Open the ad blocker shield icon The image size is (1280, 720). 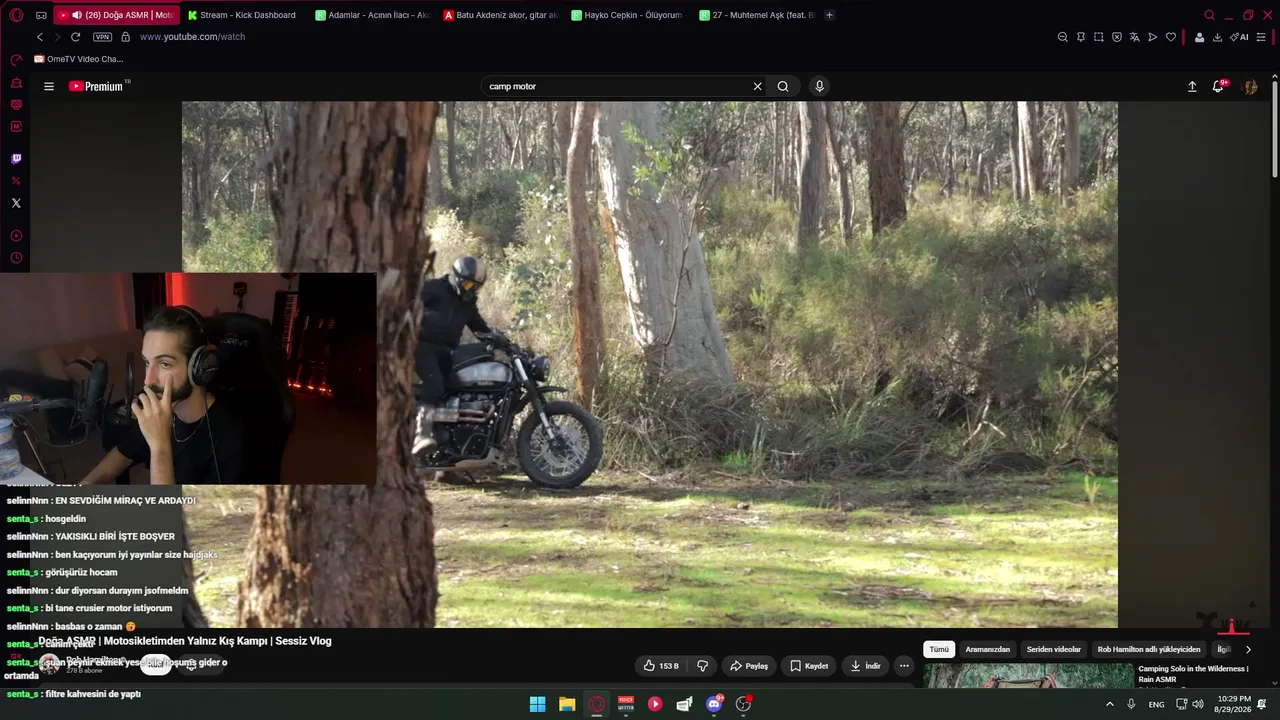pos(1116,37)
